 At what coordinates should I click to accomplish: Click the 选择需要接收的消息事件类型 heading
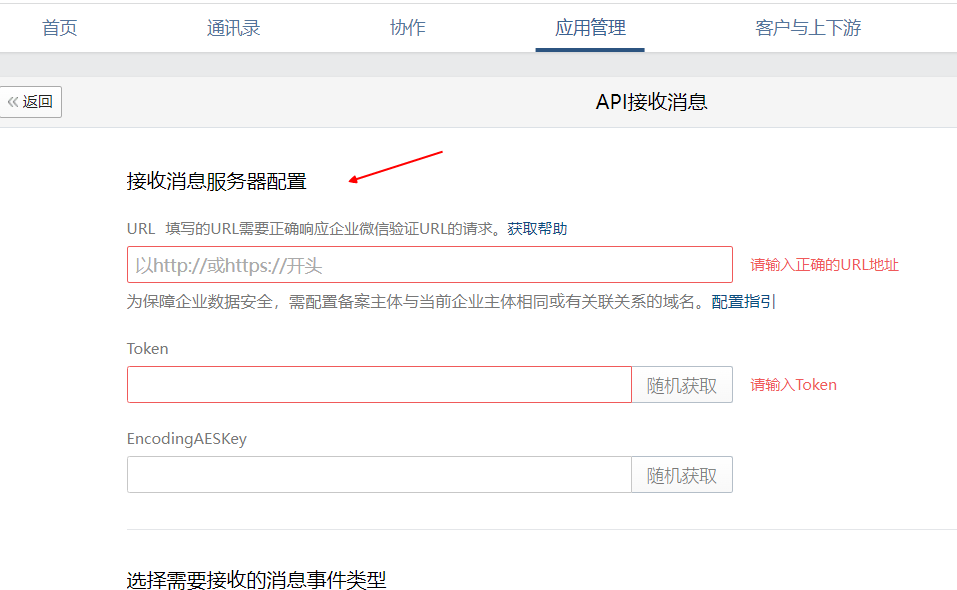tap(256, 580)
